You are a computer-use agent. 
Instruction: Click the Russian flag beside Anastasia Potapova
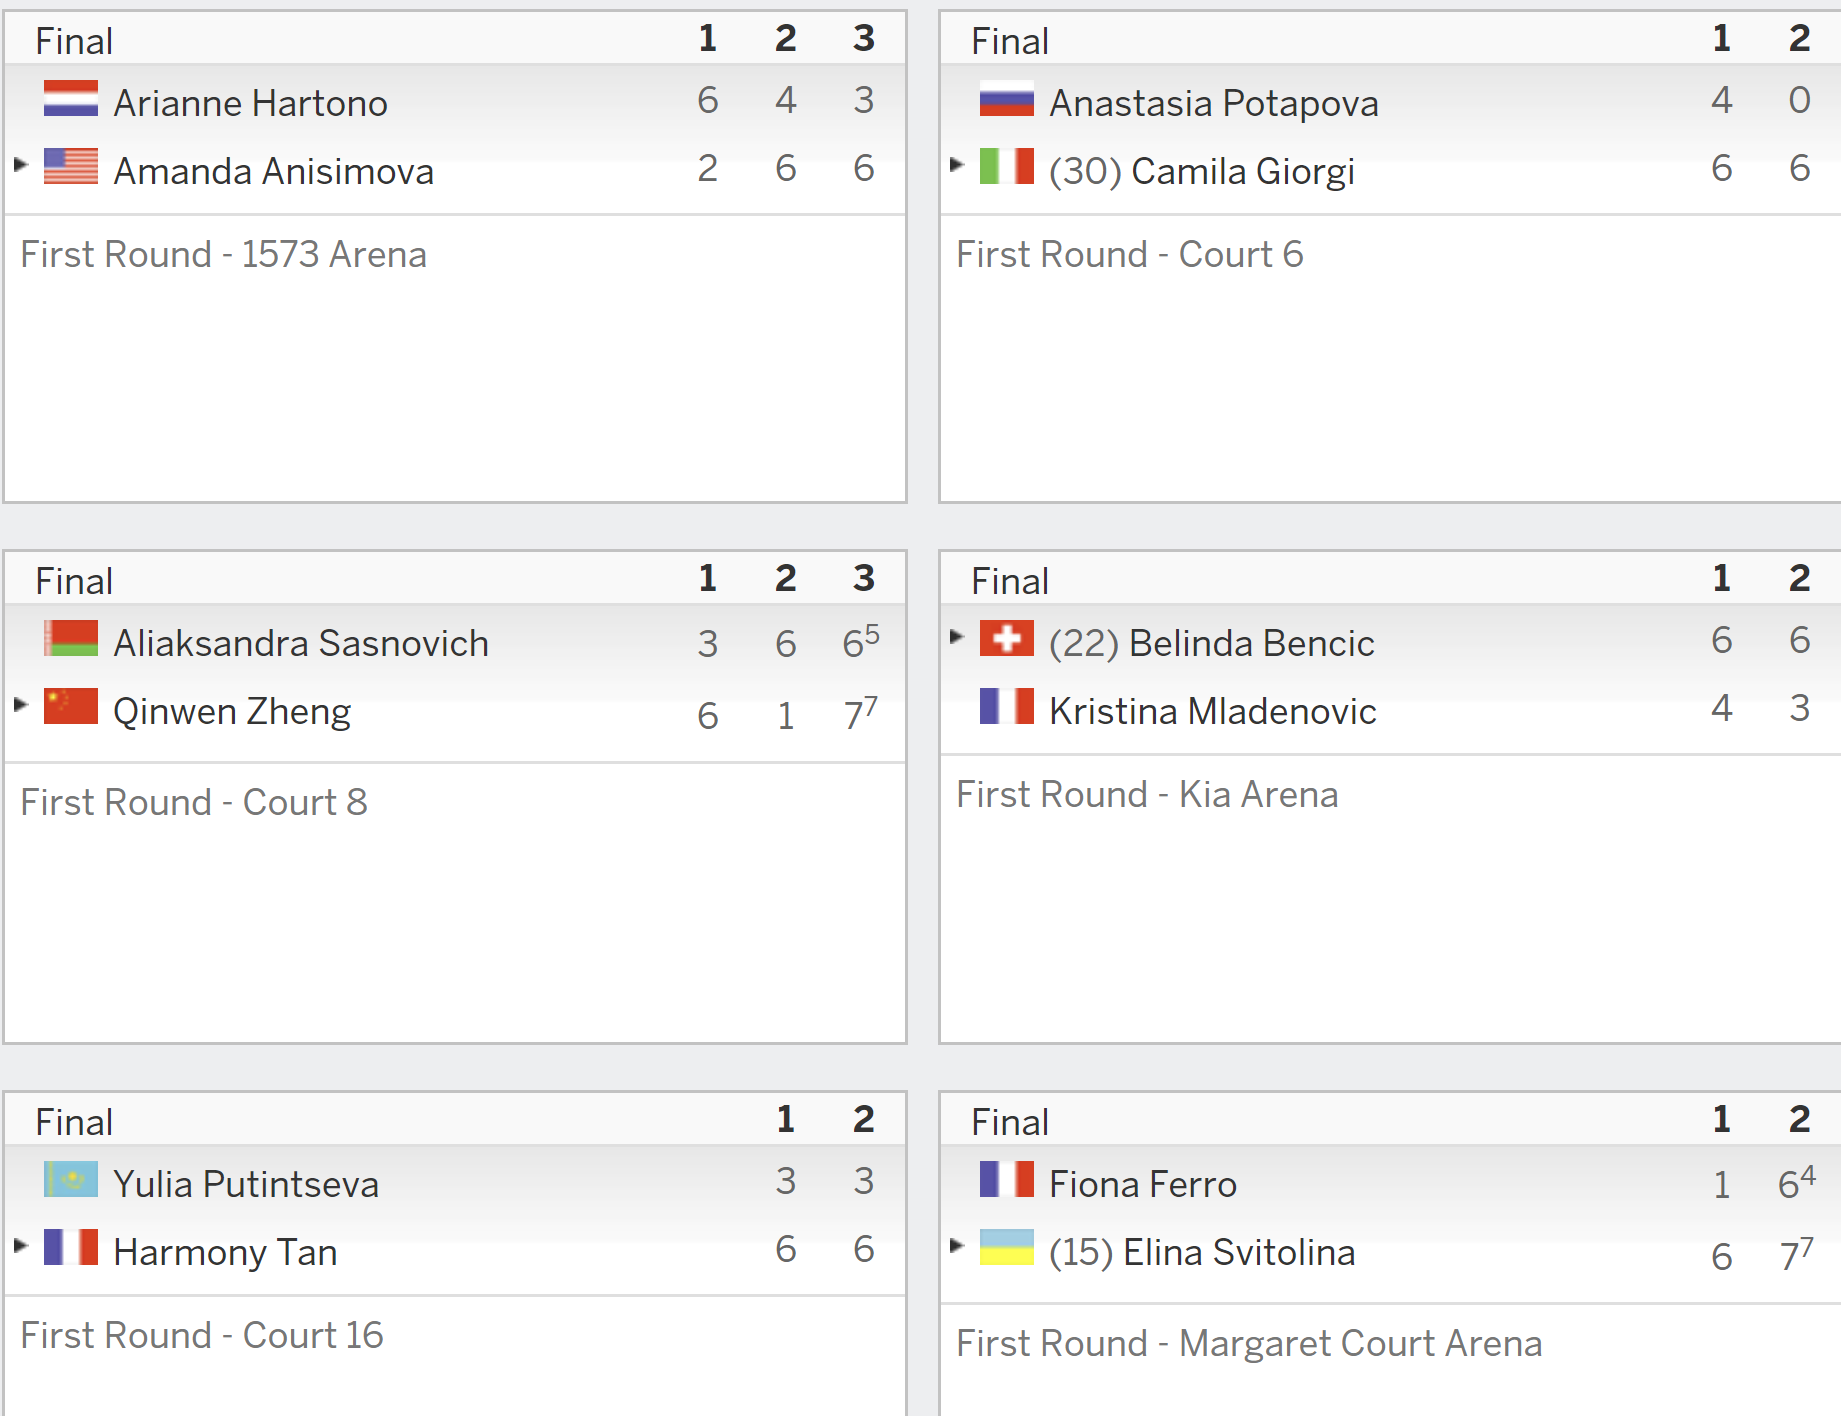tap(1007, 98)
